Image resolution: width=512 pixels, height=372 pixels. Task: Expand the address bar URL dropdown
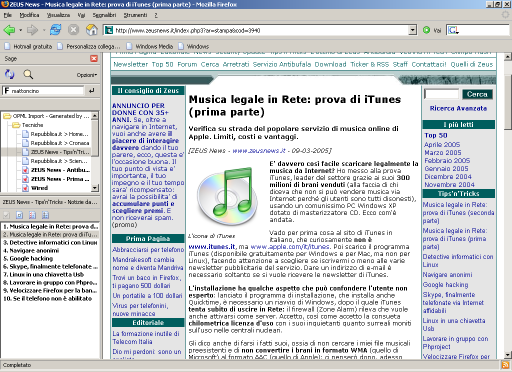[413, 30]
